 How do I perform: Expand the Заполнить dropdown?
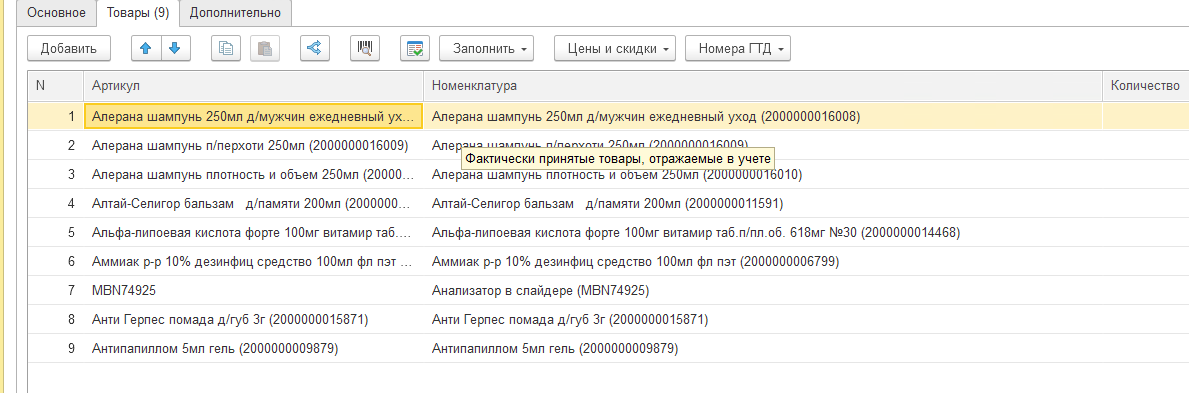486,49
